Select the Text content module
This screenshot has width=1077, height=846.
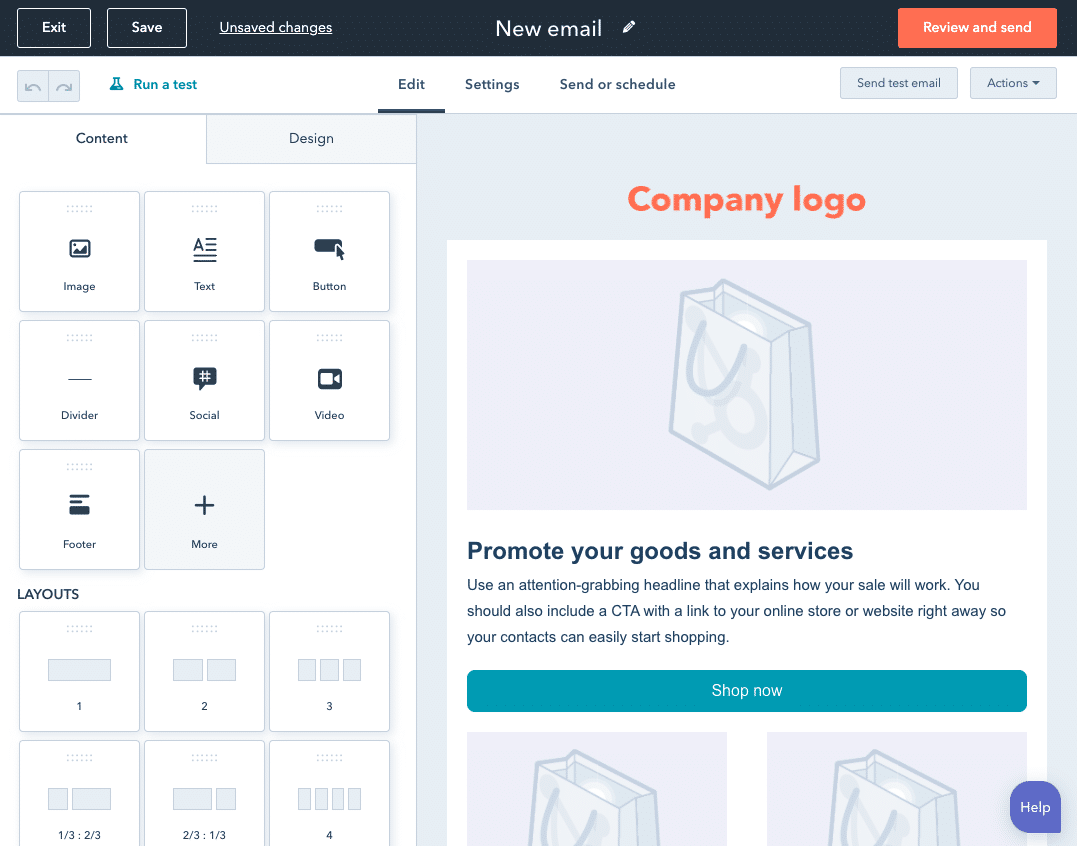click(204, 251)
